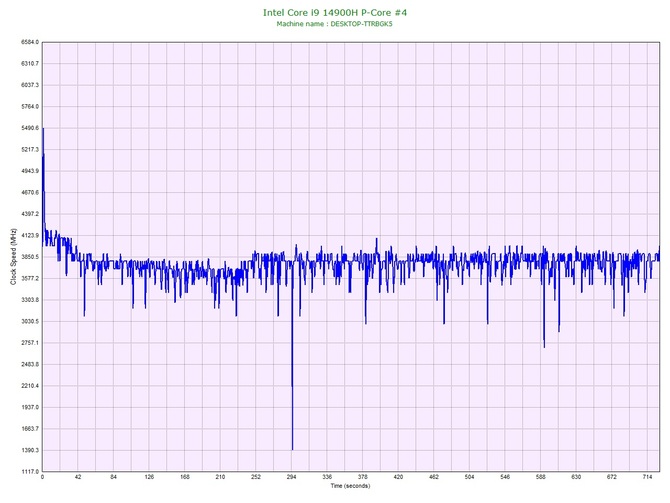Click the 714 seconds x-axis tick label
Screen dimensions: 670x503
click(647, 477)
